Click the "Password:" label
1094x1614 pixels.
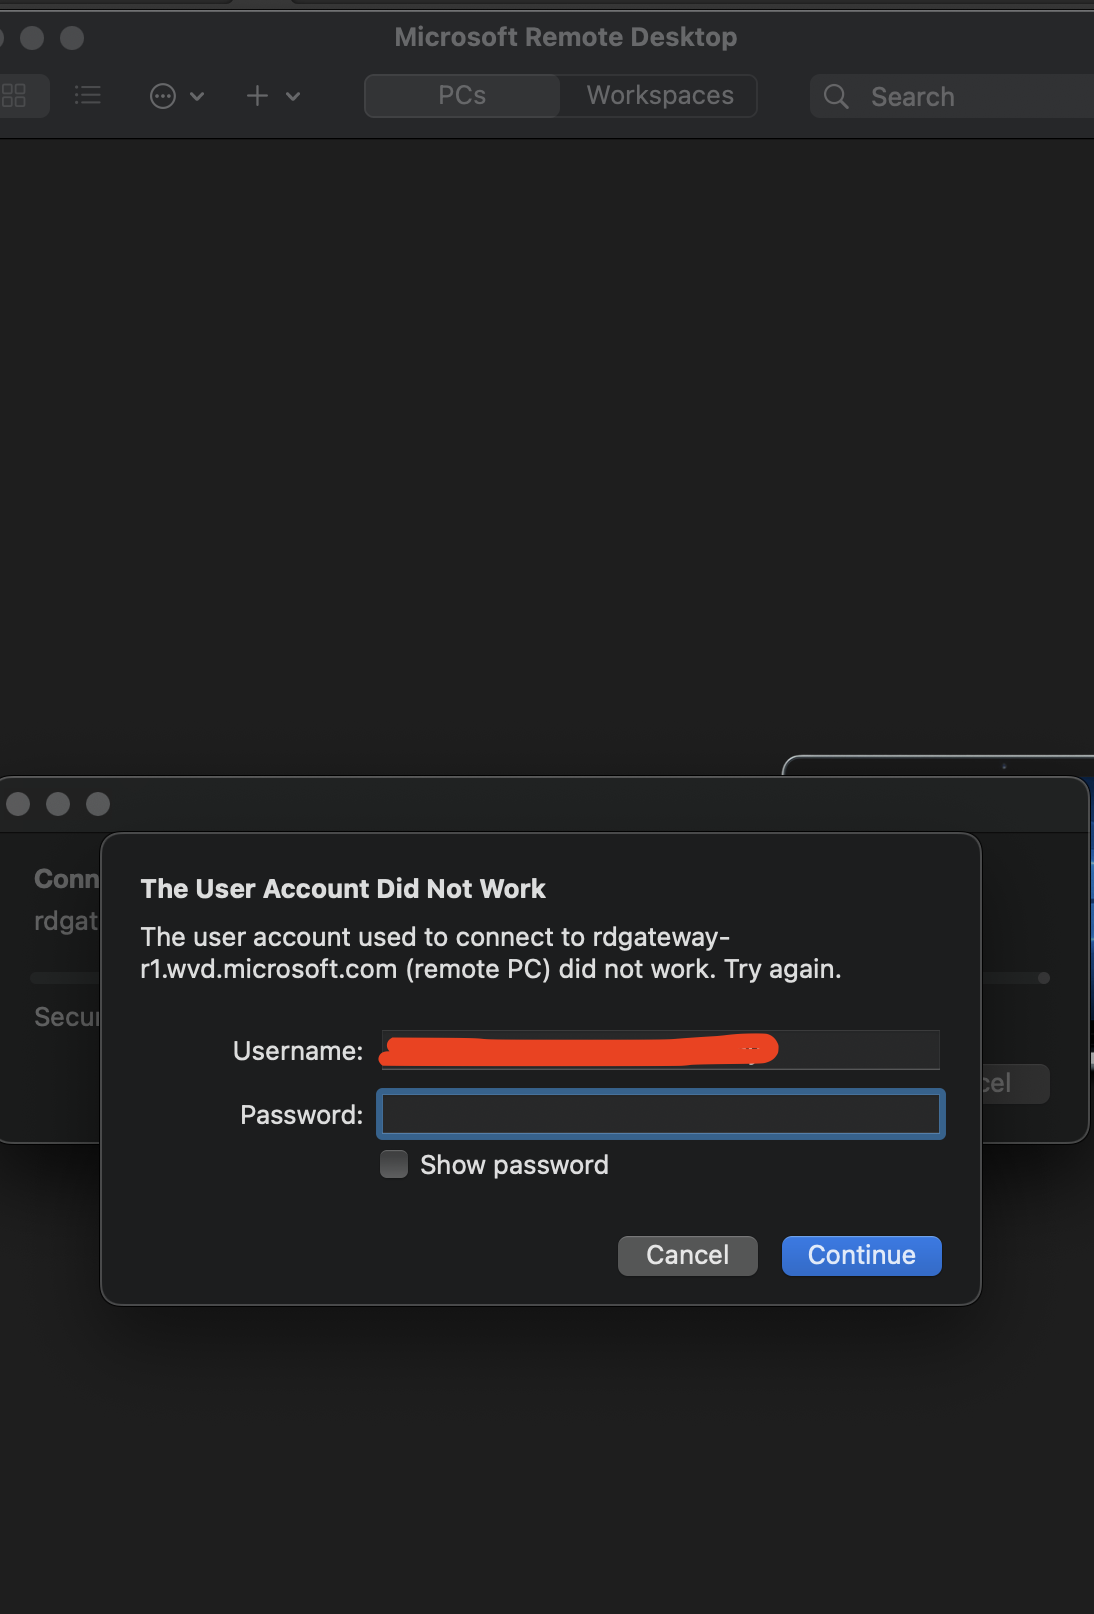click(x=301, y=1115)
